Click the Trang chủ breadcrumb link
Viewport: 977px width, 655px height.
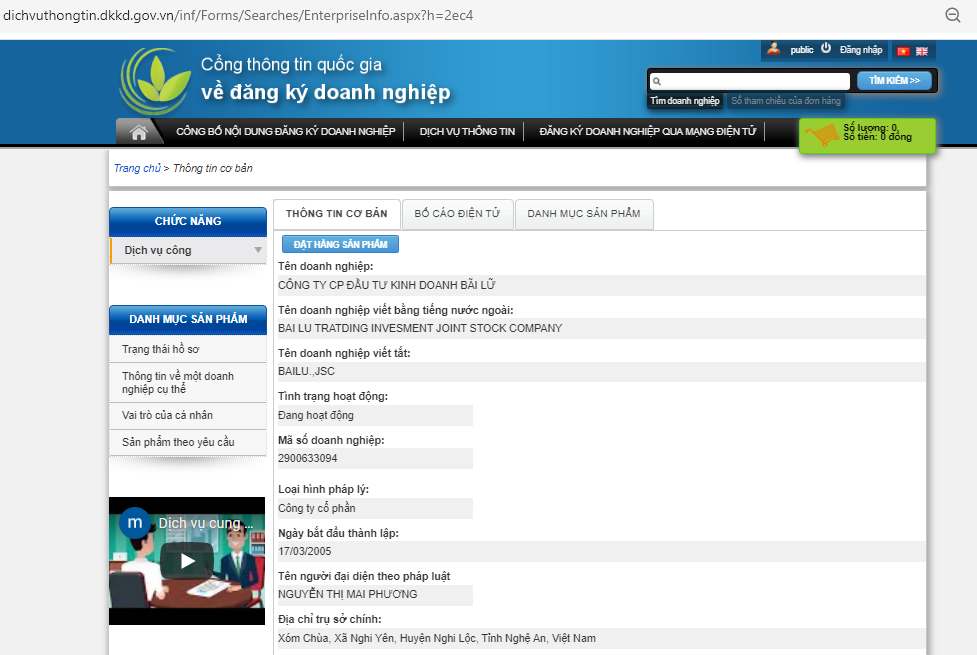coord(137,169)
